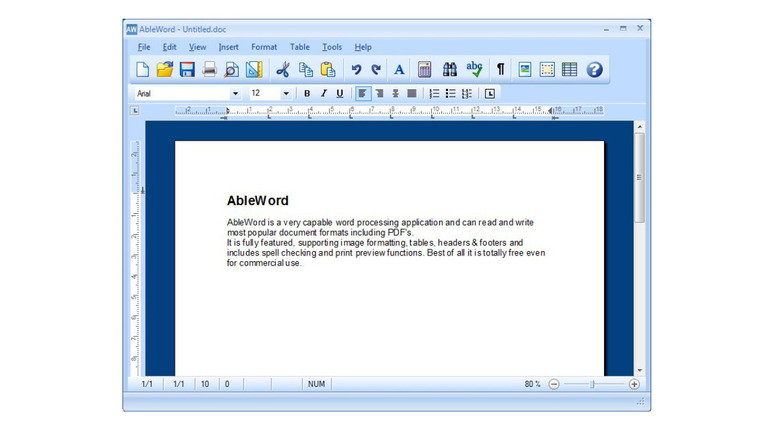This screenshot has width=780, height=438.
Task: Open a file with folder icon
Action: click(165, 70)
